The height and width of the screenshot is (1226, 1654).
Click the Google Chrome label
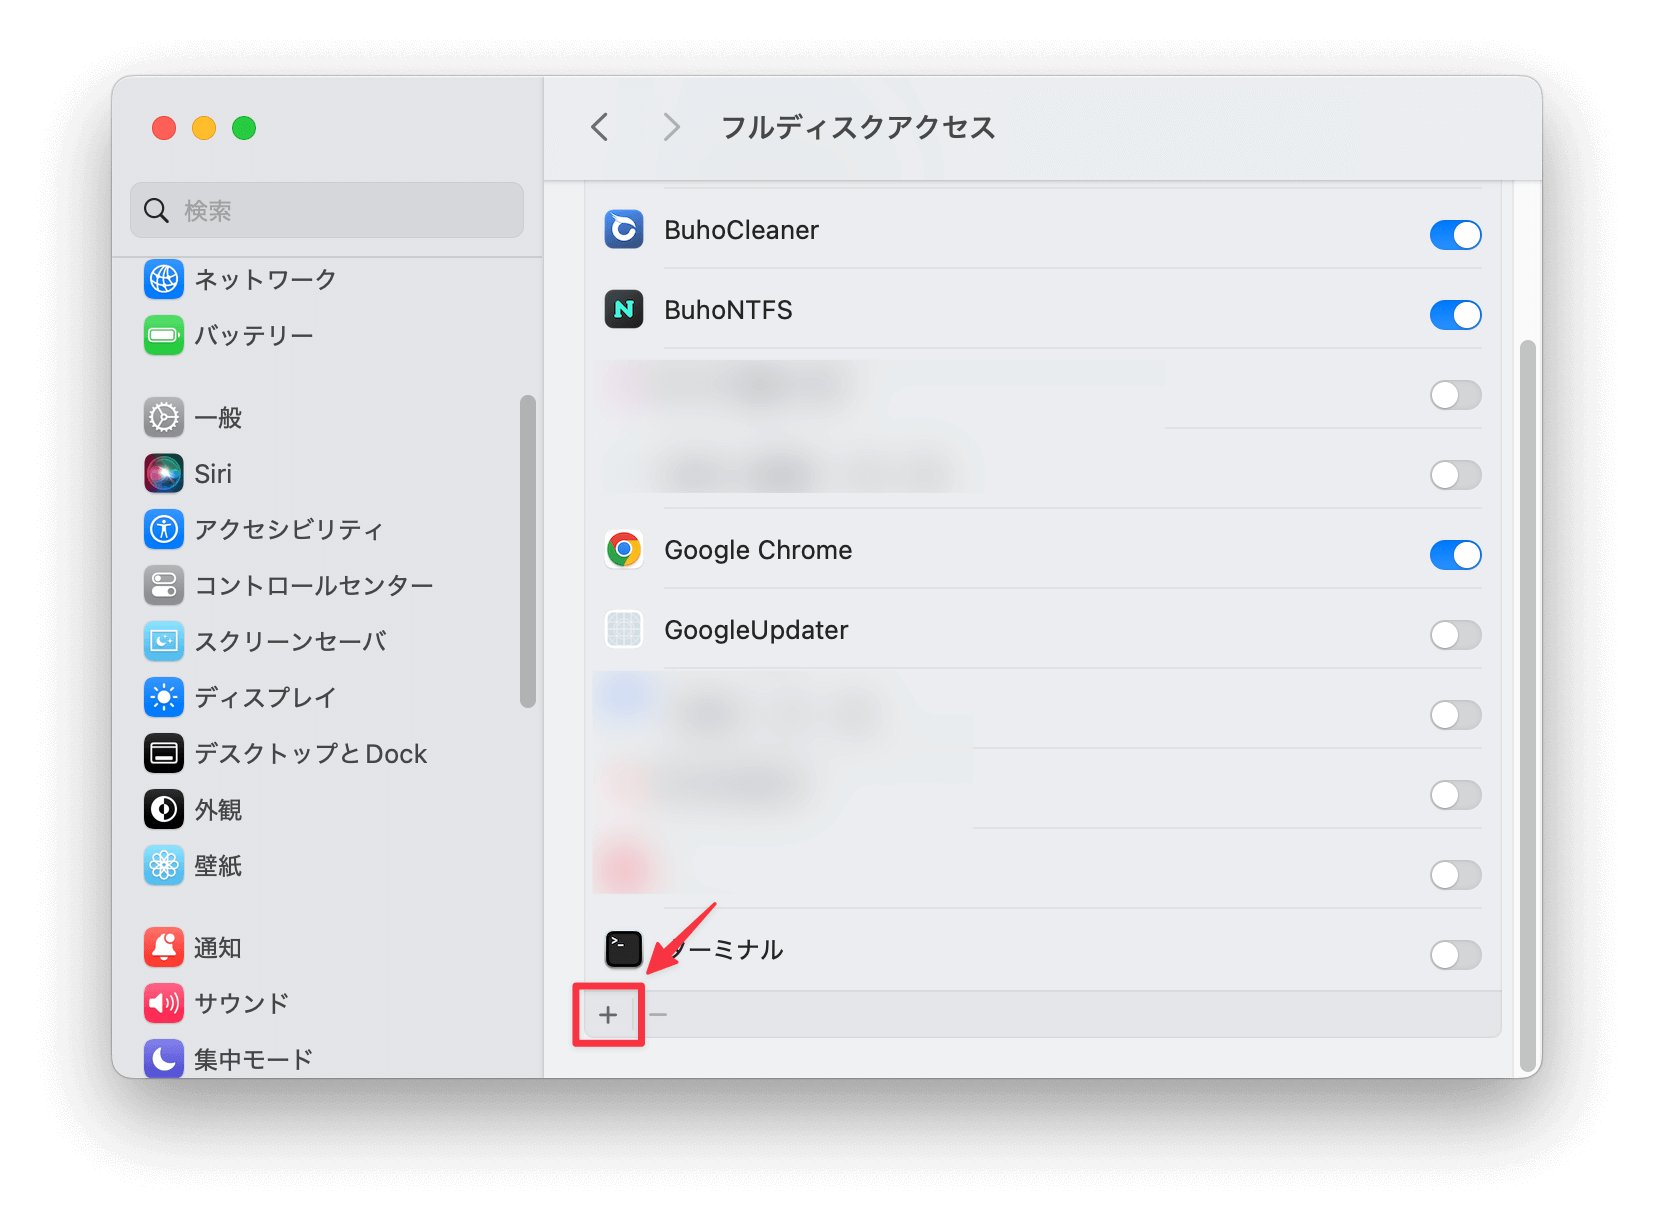[x=758, y=550]
